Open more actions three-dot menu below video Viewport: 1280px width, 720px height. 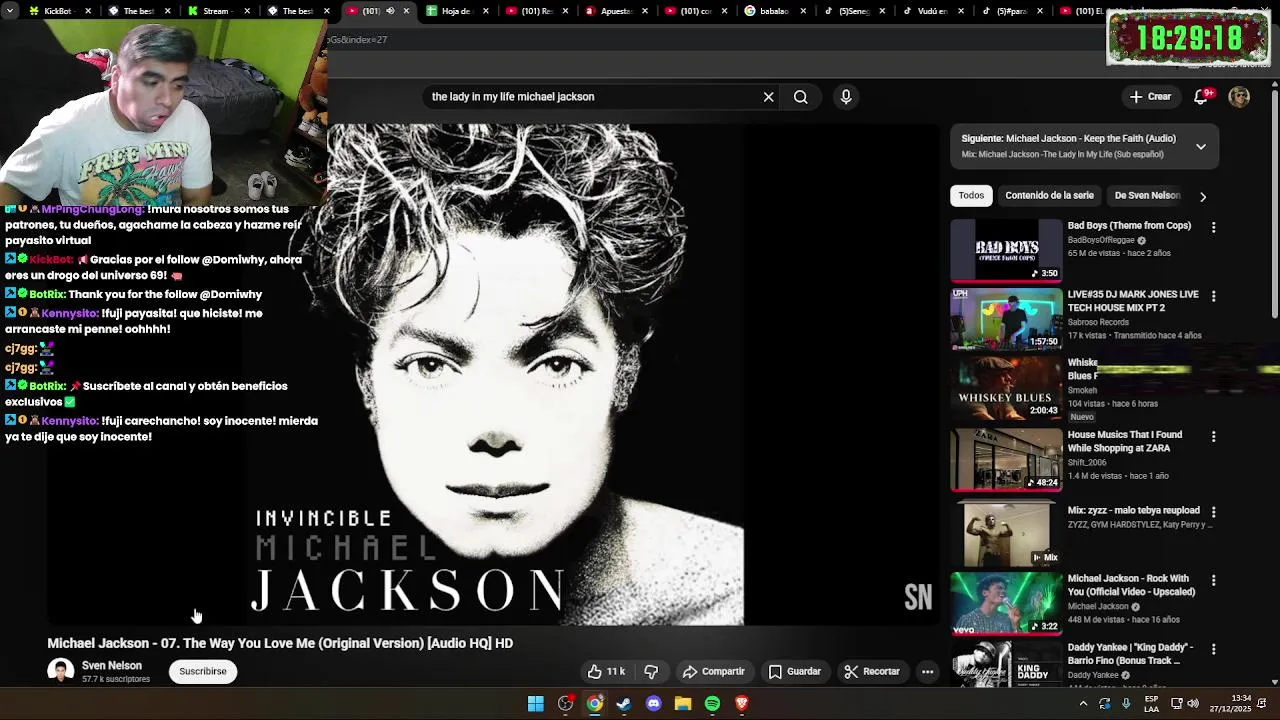tap(928, 672)
